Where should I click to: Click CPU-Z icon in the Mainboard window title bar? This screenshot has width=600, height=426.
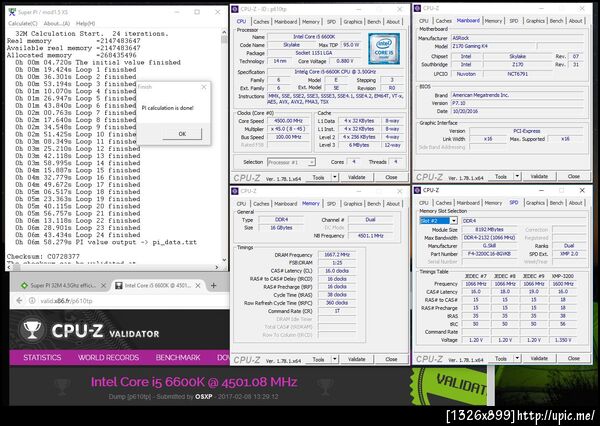point(417,8)
